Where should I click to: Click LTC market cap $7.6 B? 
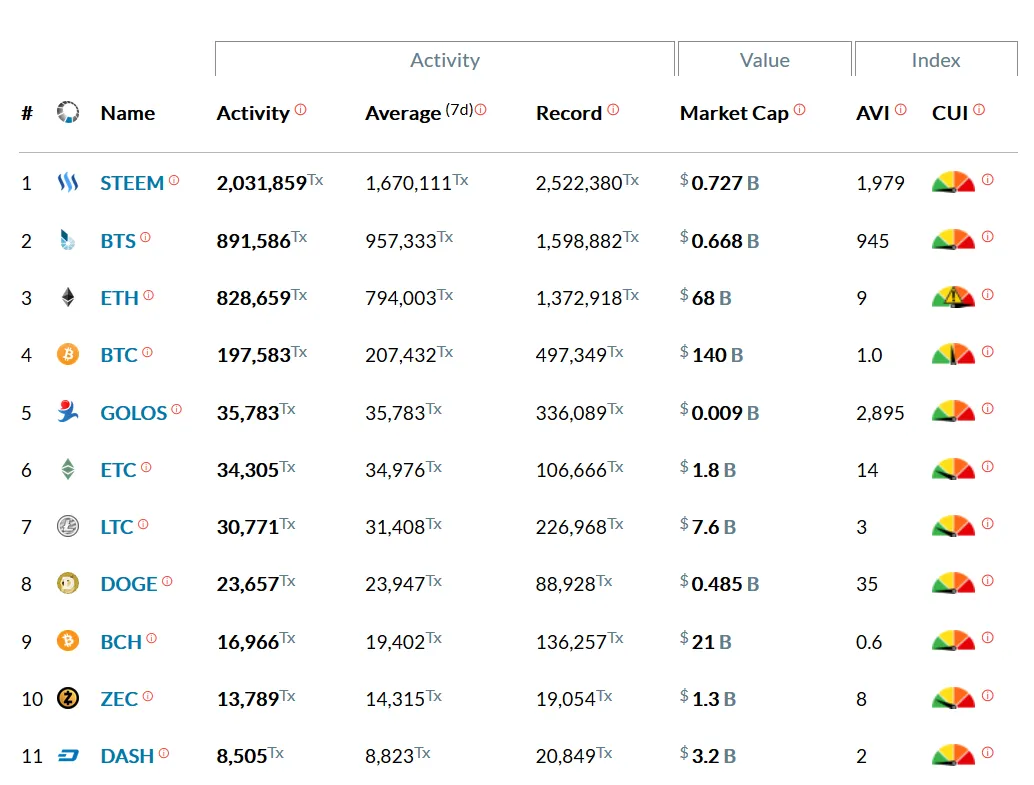pyautogui.click(x=708, y=526)
